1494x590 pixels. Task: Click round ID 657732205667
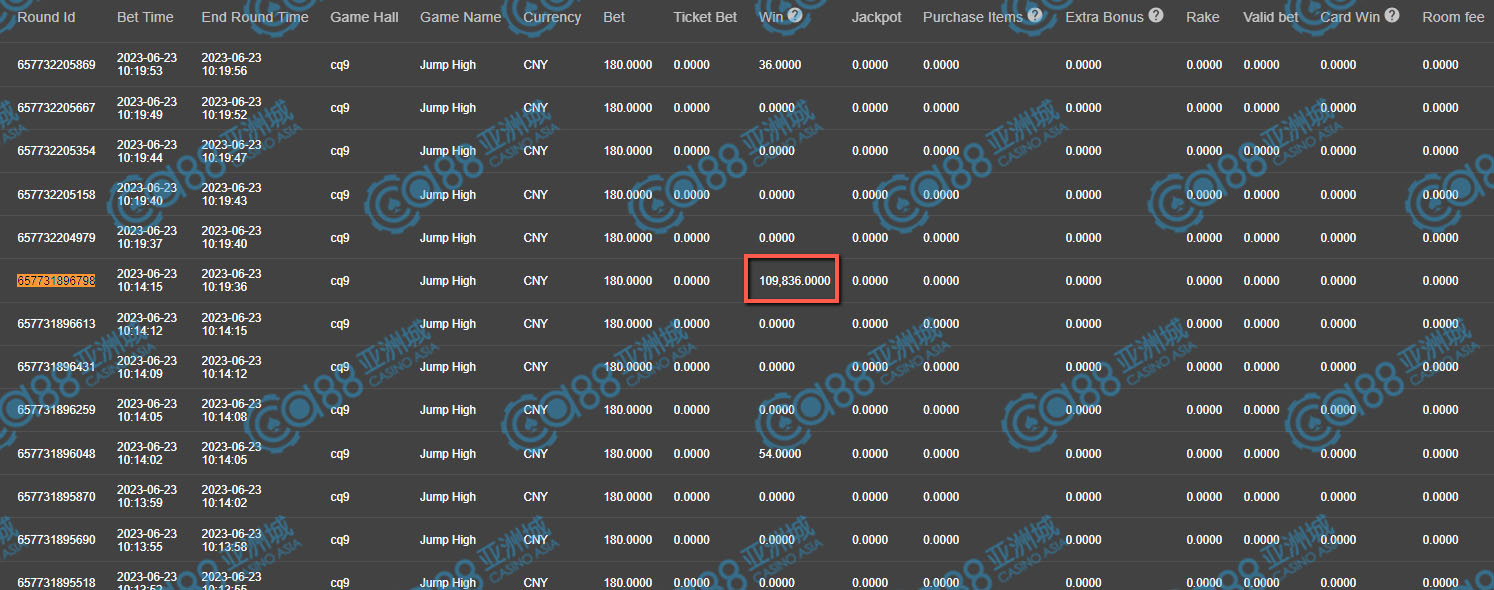pyautogui.click(x=56, y=108)
